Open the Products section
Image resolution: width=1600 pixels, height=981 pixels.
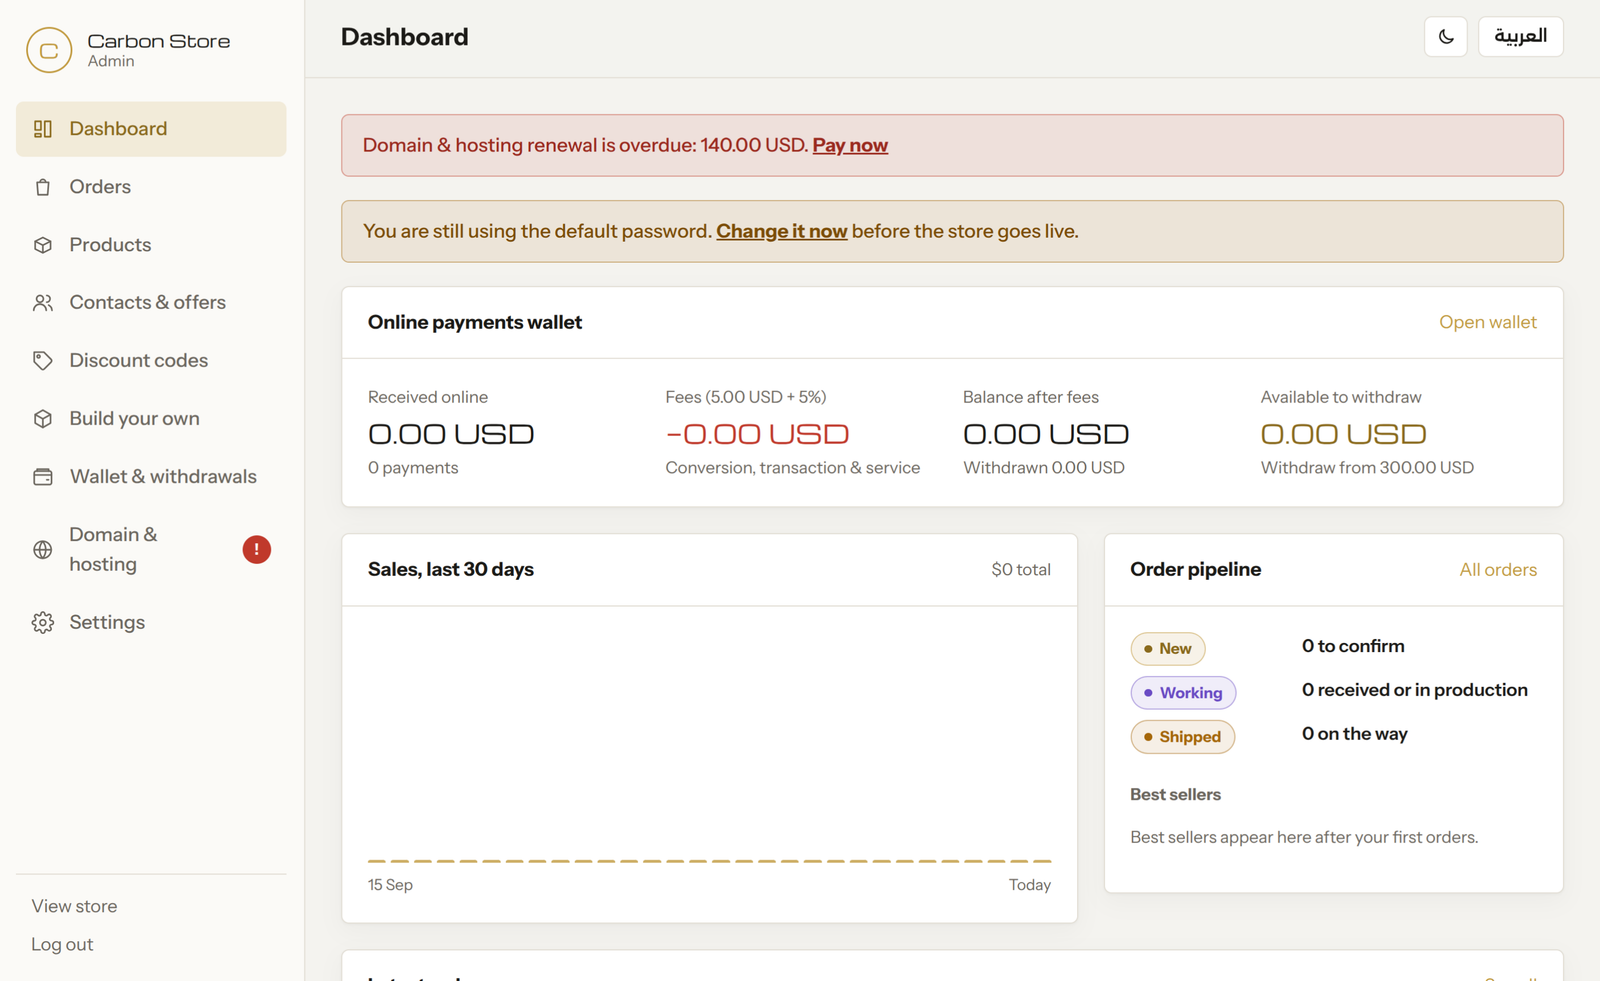(151, 245)
